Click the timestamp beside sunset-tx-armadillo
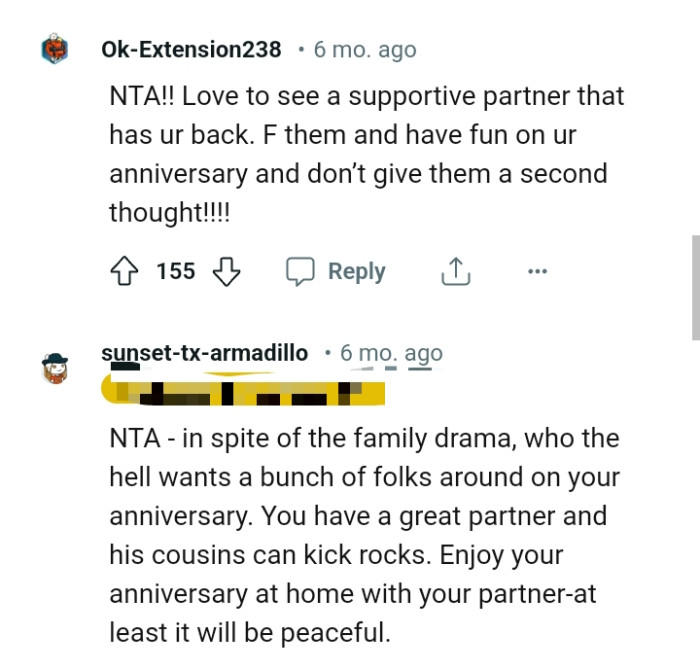 391,353
